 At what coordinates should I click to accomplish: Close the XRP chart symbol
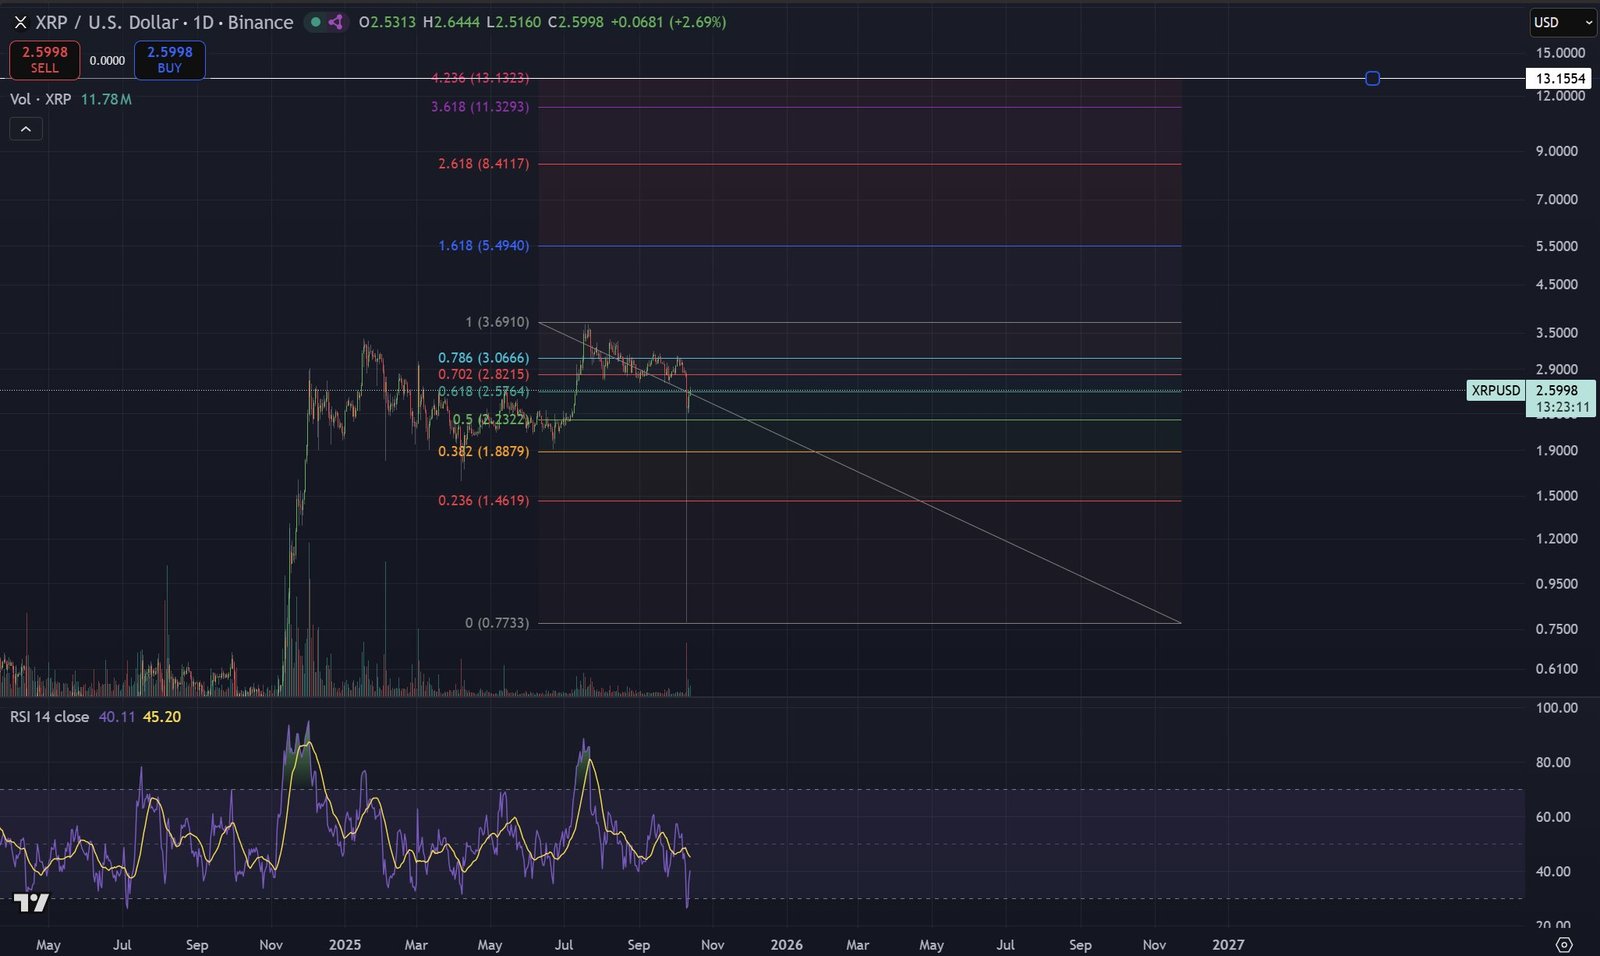click(19, 22)
